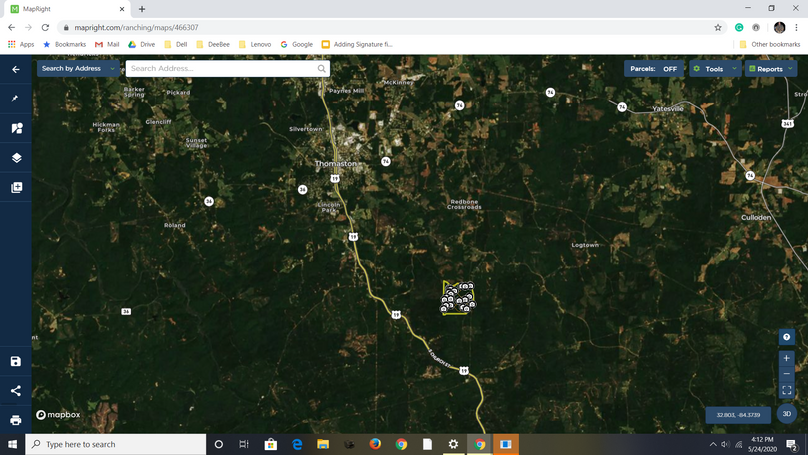The height and width of the screenshot is (455, 808).
Task: Click the browser back arrow
Action: tap(11, 27)
